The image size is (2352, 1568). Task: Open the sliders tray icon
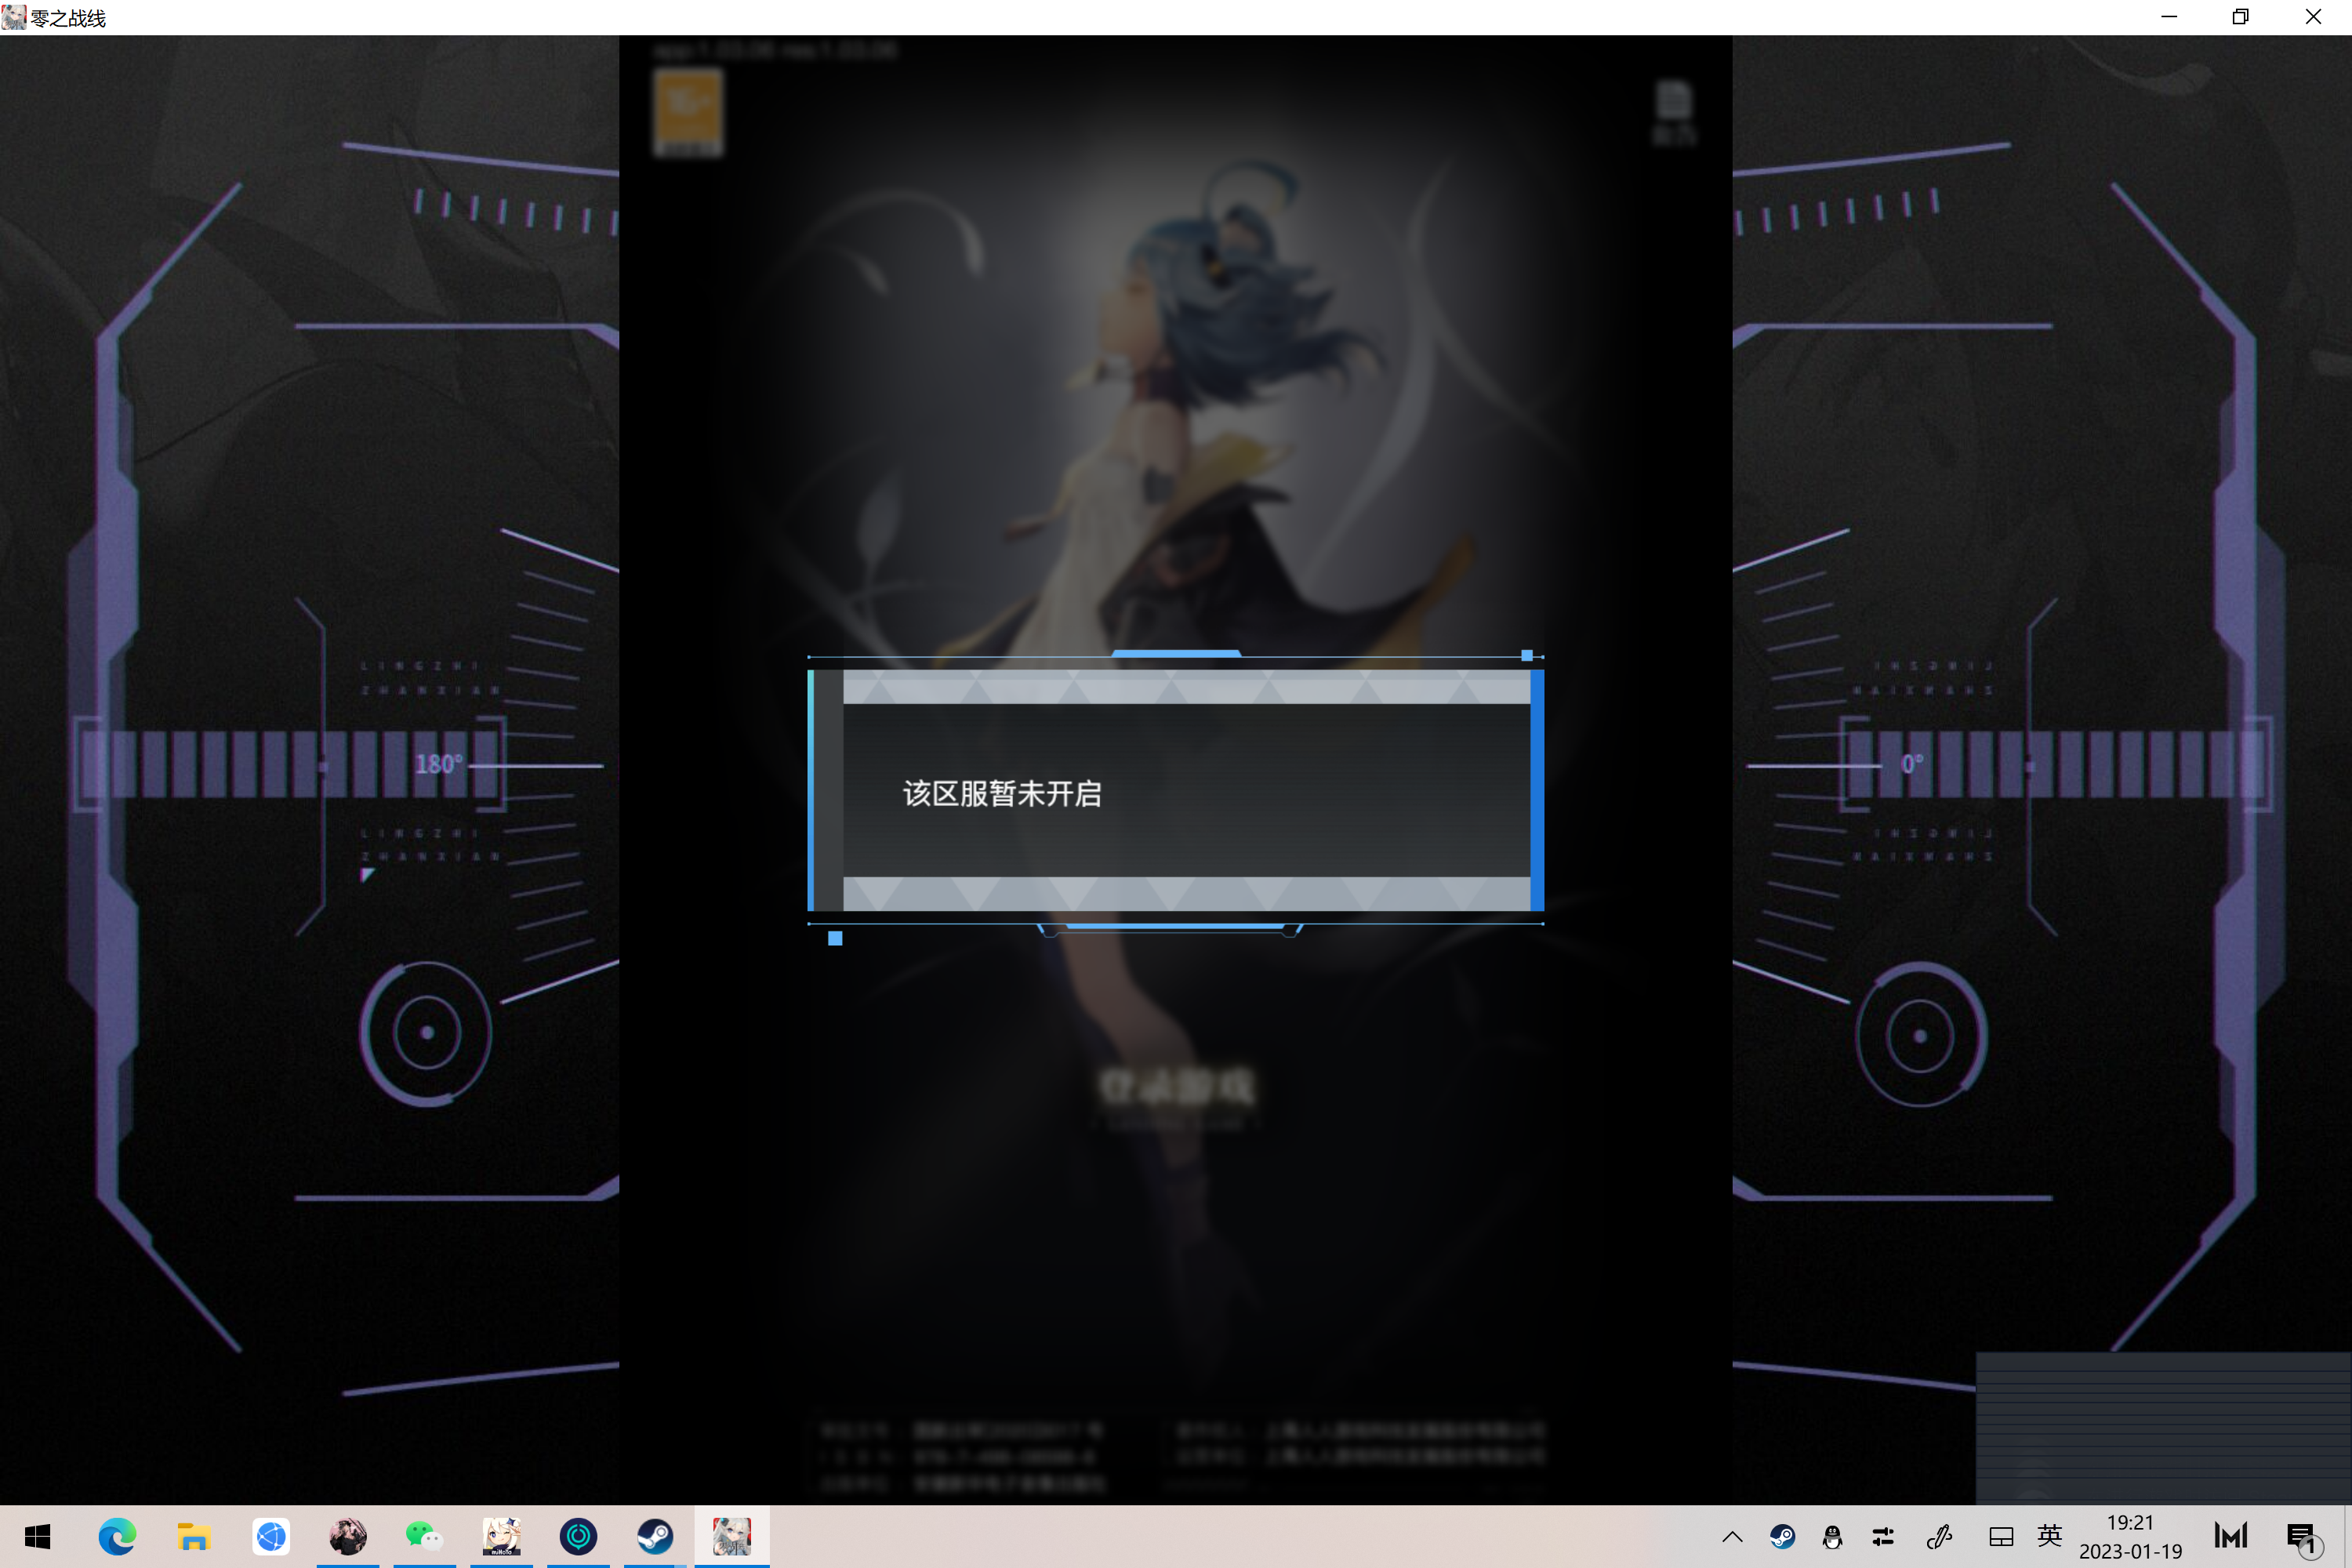(x=1883, y=1537)
